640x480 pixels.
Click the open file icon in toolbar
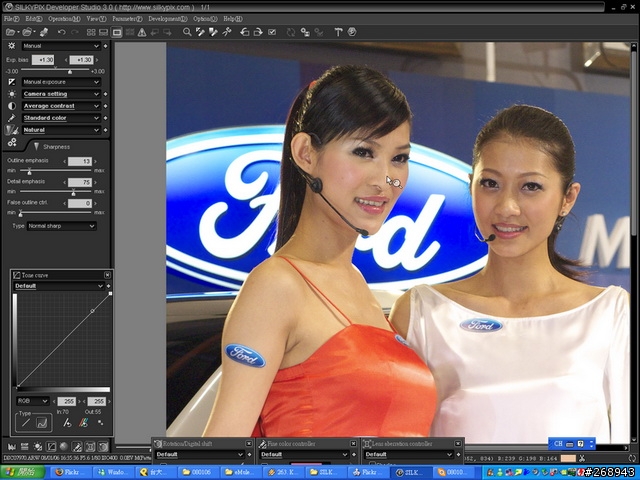click(x=10, y=32)
